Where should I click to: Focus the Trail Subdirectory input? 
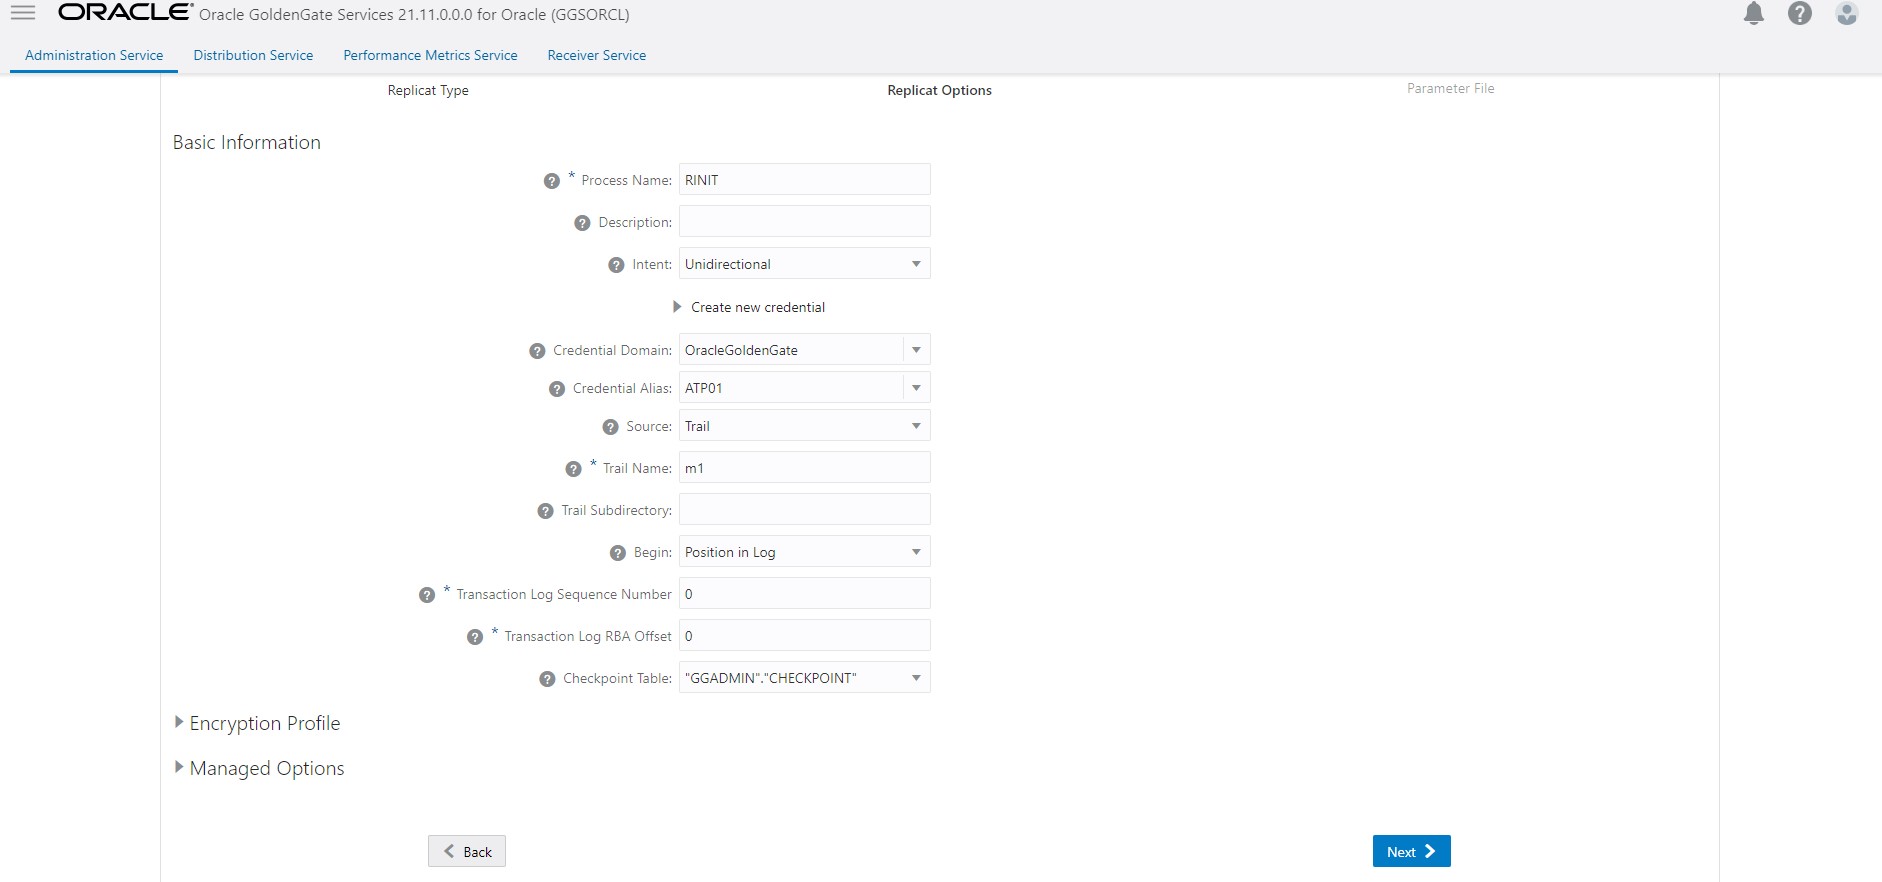click(x=805, y=510)
